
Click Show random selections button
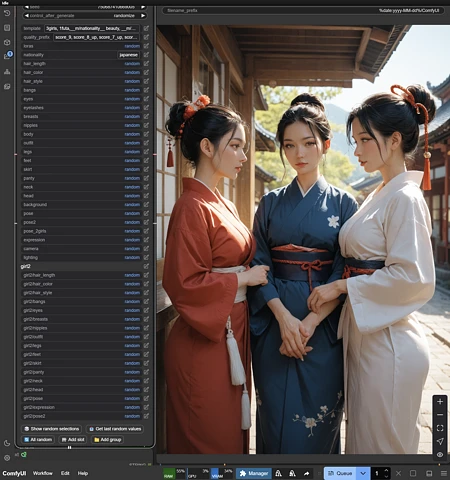(52, 429)
